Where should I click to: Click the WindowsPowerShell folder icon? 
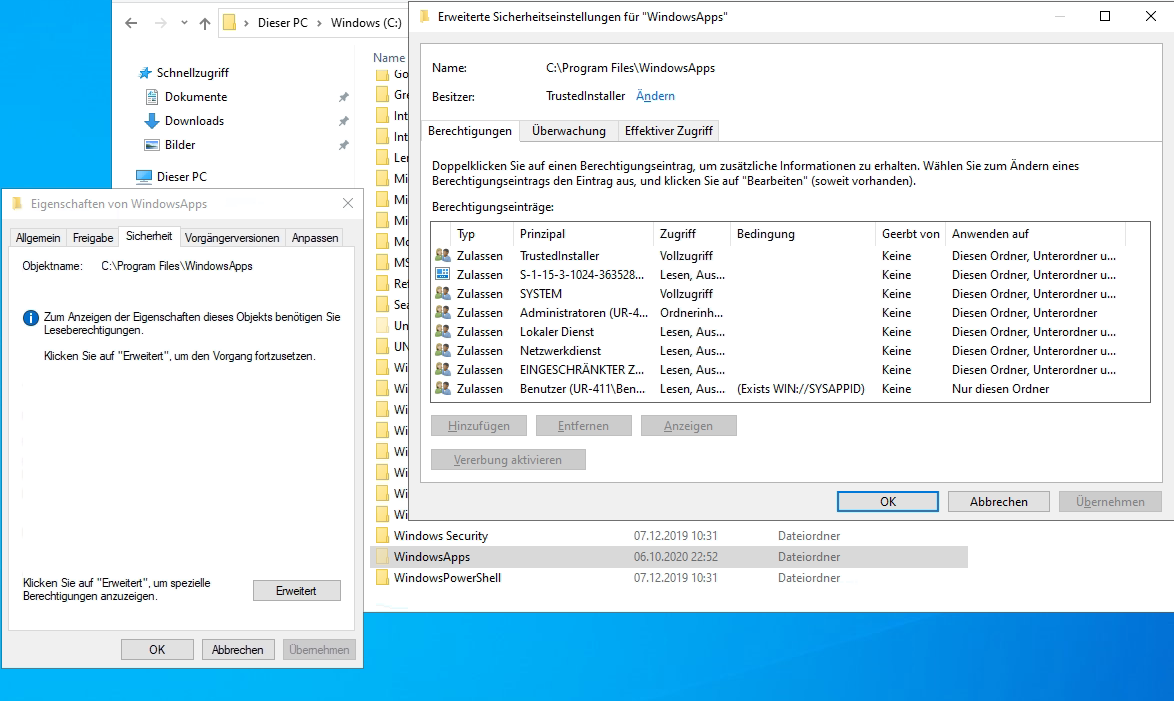tap(381, 578)
